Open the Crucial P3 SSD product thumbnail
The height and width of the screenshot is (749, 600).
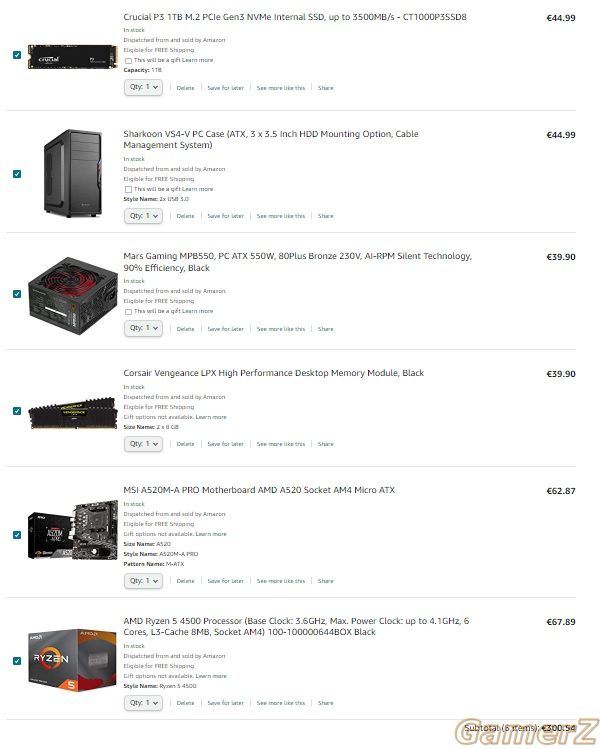(x=73, y=57)
